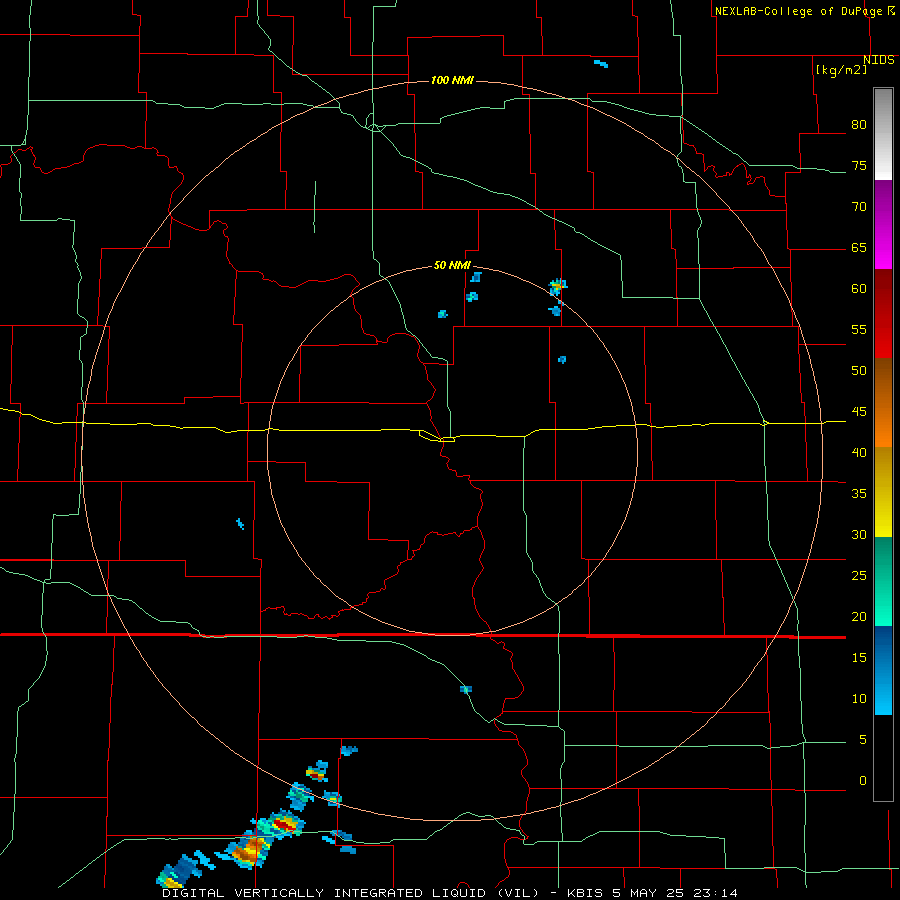Click the 55 value on the color scale
Screen dimensions: 900x900
tap(859, 329)
